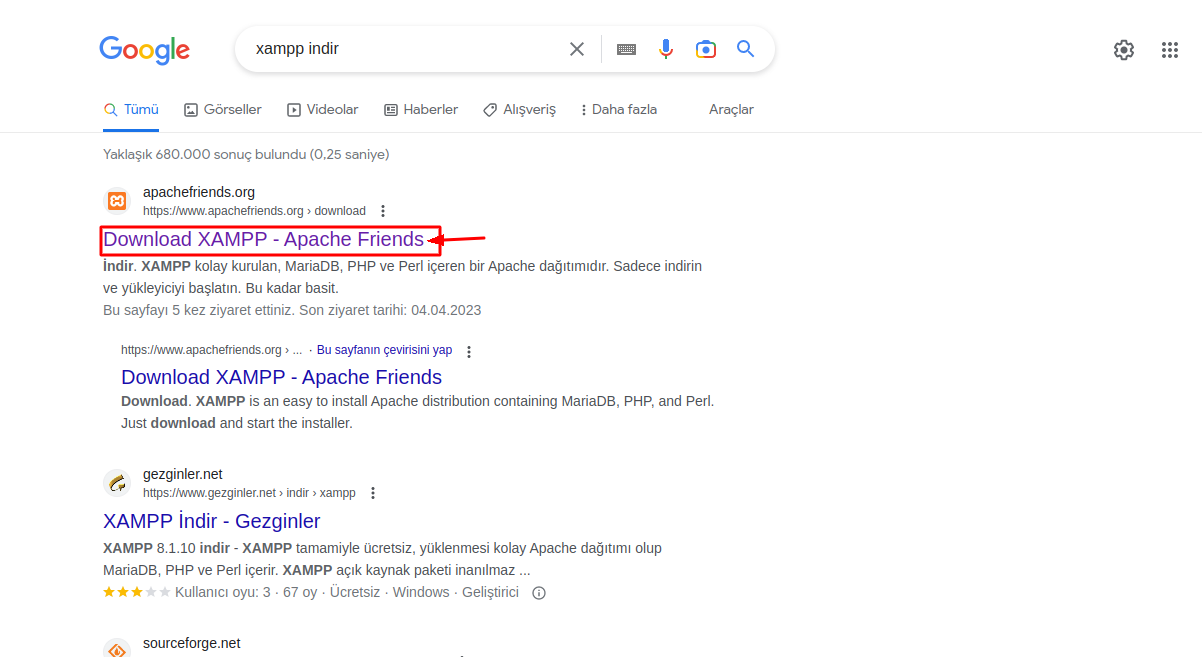Switch to Görseller tab
Viewport: 1202px width, 657px height.
tap(223, 110)
